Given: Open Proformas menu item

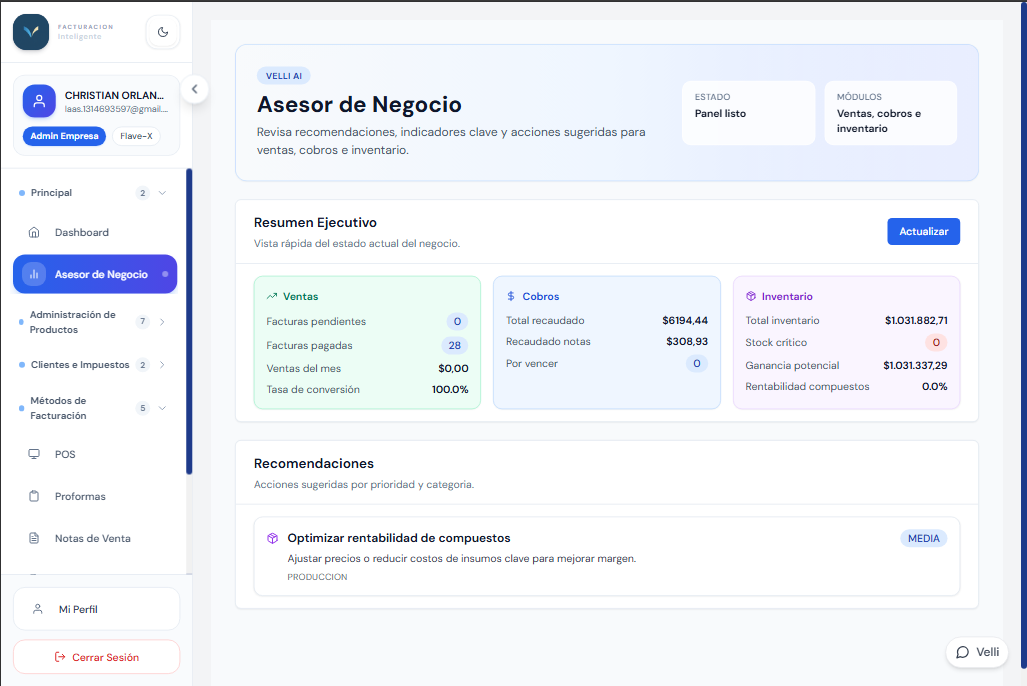Looking at the screenshot, I should point(95,497).
